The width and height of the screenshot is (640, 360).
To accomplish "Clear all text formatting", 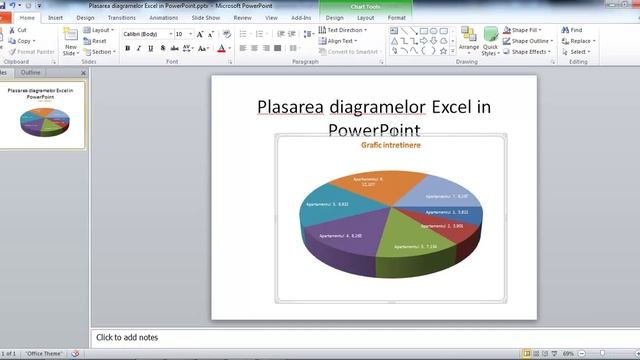I will [227, 34].
